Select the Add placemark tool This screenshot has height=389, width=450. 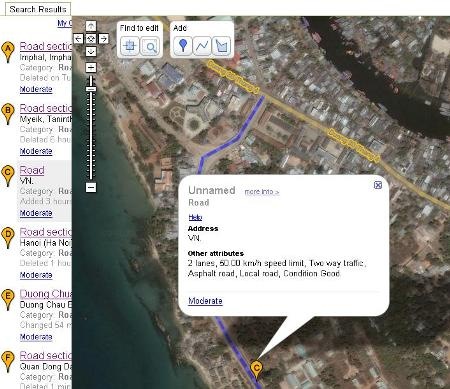click(x=182, y=45)
